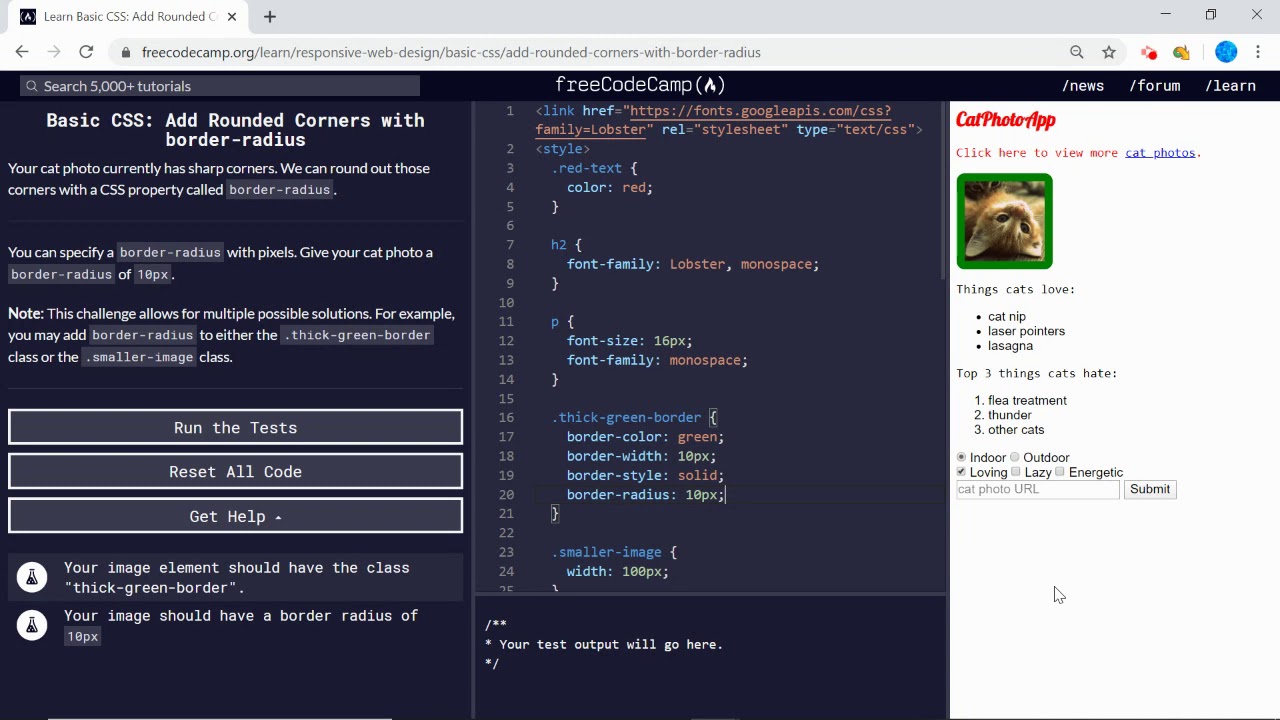Screen dimensions: 1280x720
Task: Open Chrome three-dot menu
Action: tap(1258, 52)
